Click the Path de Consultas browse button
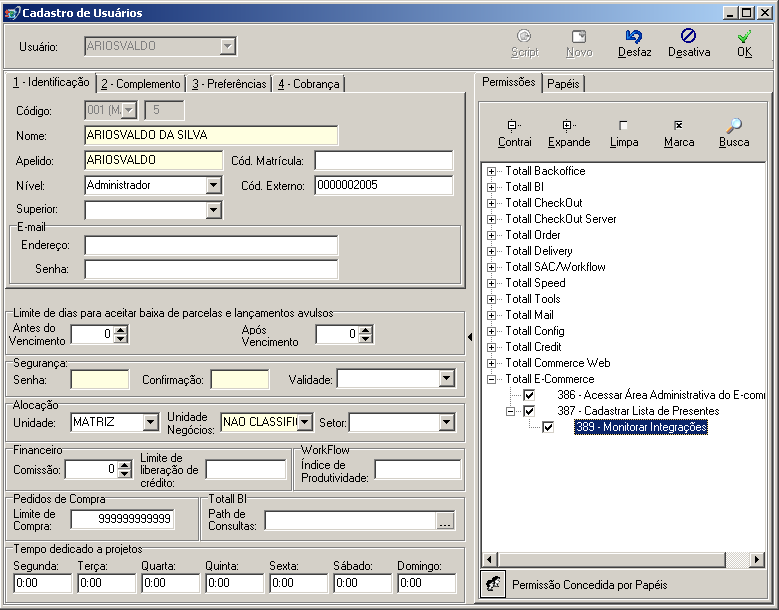The width and height of the screenshot is (779, 610). pos(445,520)
